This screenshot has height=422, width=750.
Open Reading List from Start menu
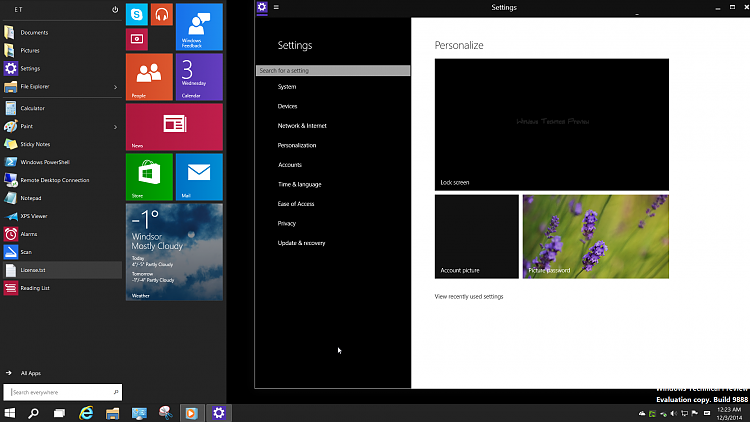pos(62,288)
